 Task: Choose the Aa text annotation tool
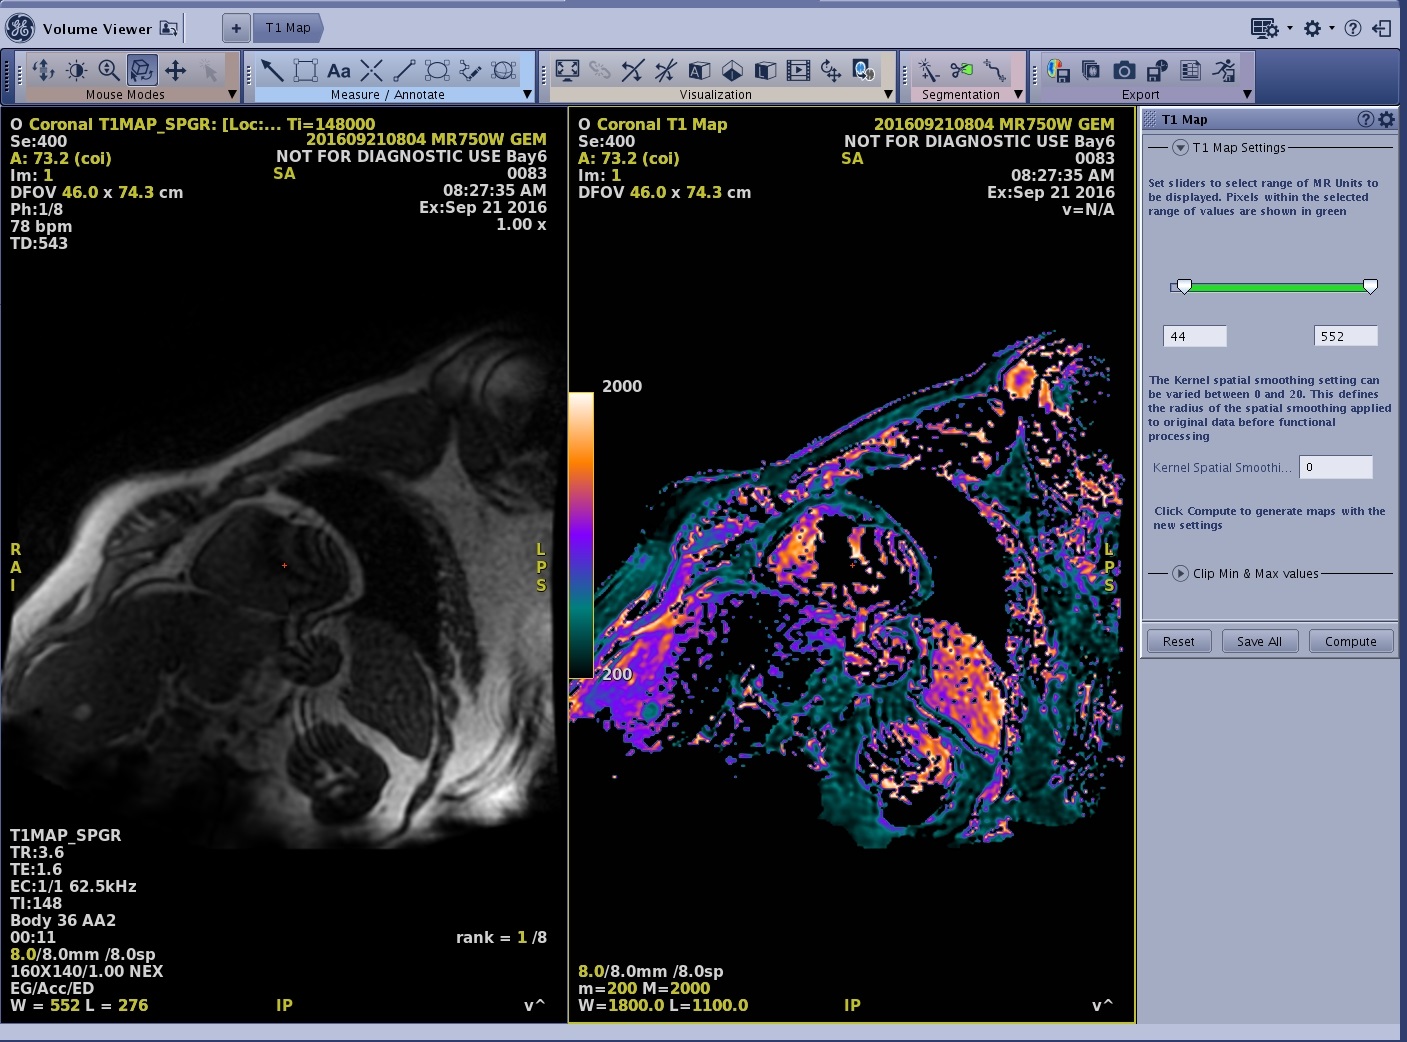coord(339,71)
